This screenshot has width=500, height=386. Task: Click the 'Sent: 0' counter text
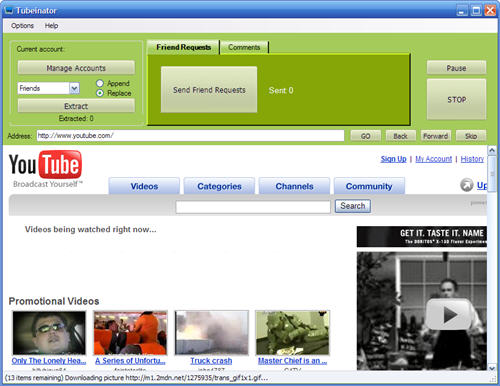click(x=281, y=90)
